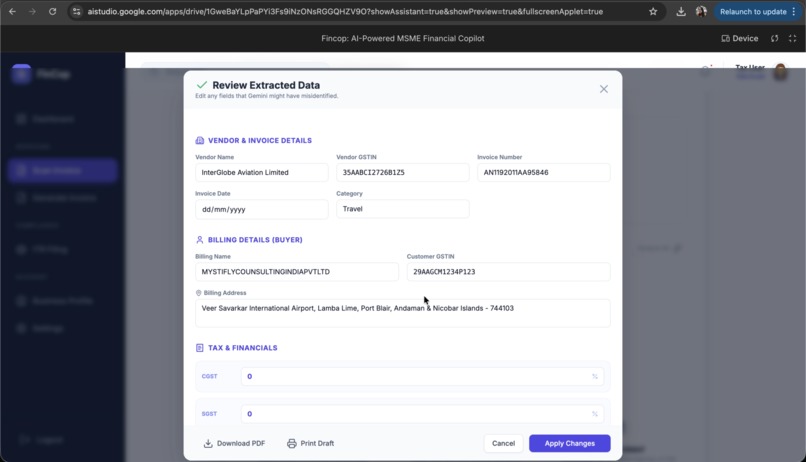Reload the page with refresh icon
This screenshot has width=806, height=462.
[x=52, y=11]
